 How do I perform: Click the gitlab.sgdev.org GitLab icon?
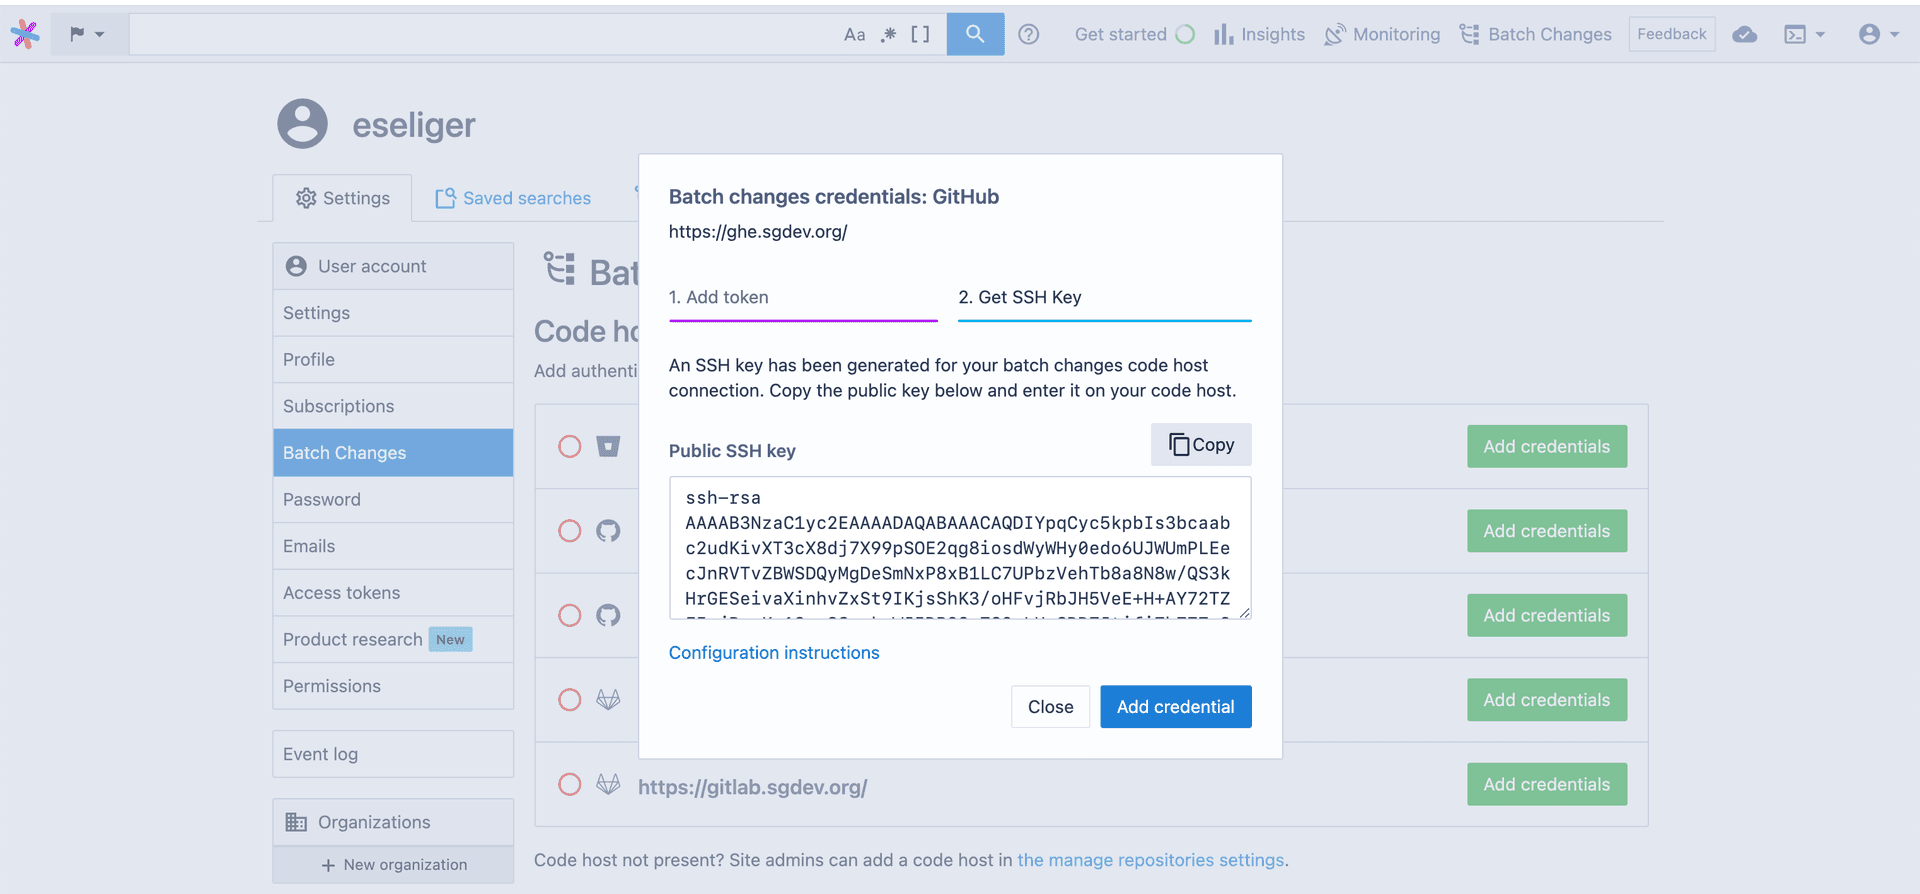[608, 784]
